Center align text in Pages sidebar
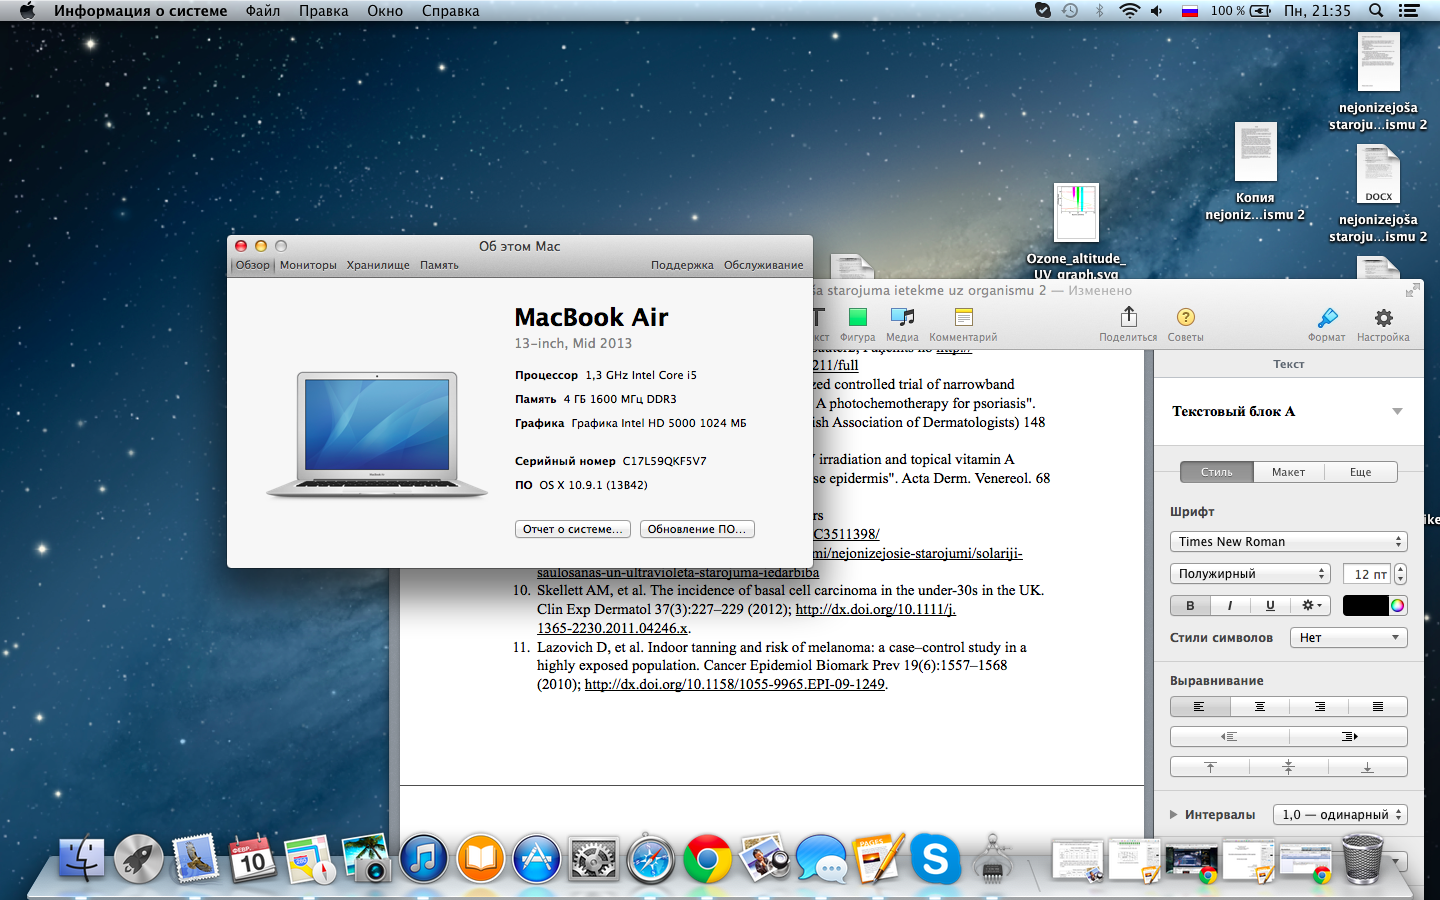 (x=1259, y=706)
